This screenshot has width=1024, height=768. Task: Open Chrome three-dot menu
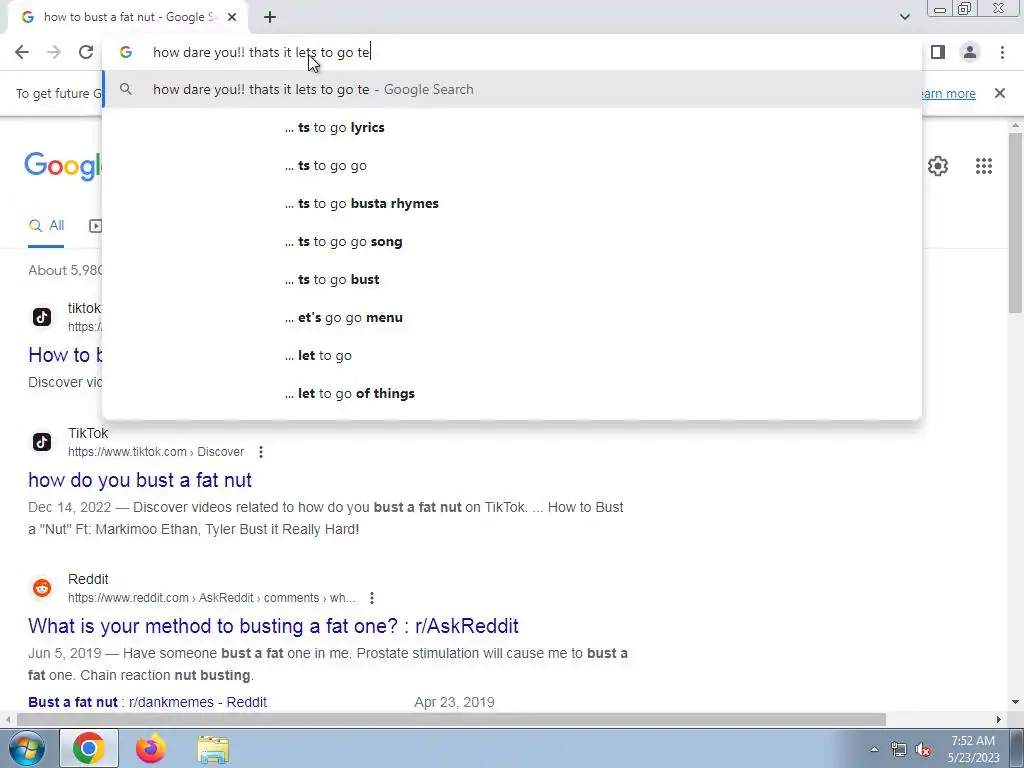[x=1002, y=52]
